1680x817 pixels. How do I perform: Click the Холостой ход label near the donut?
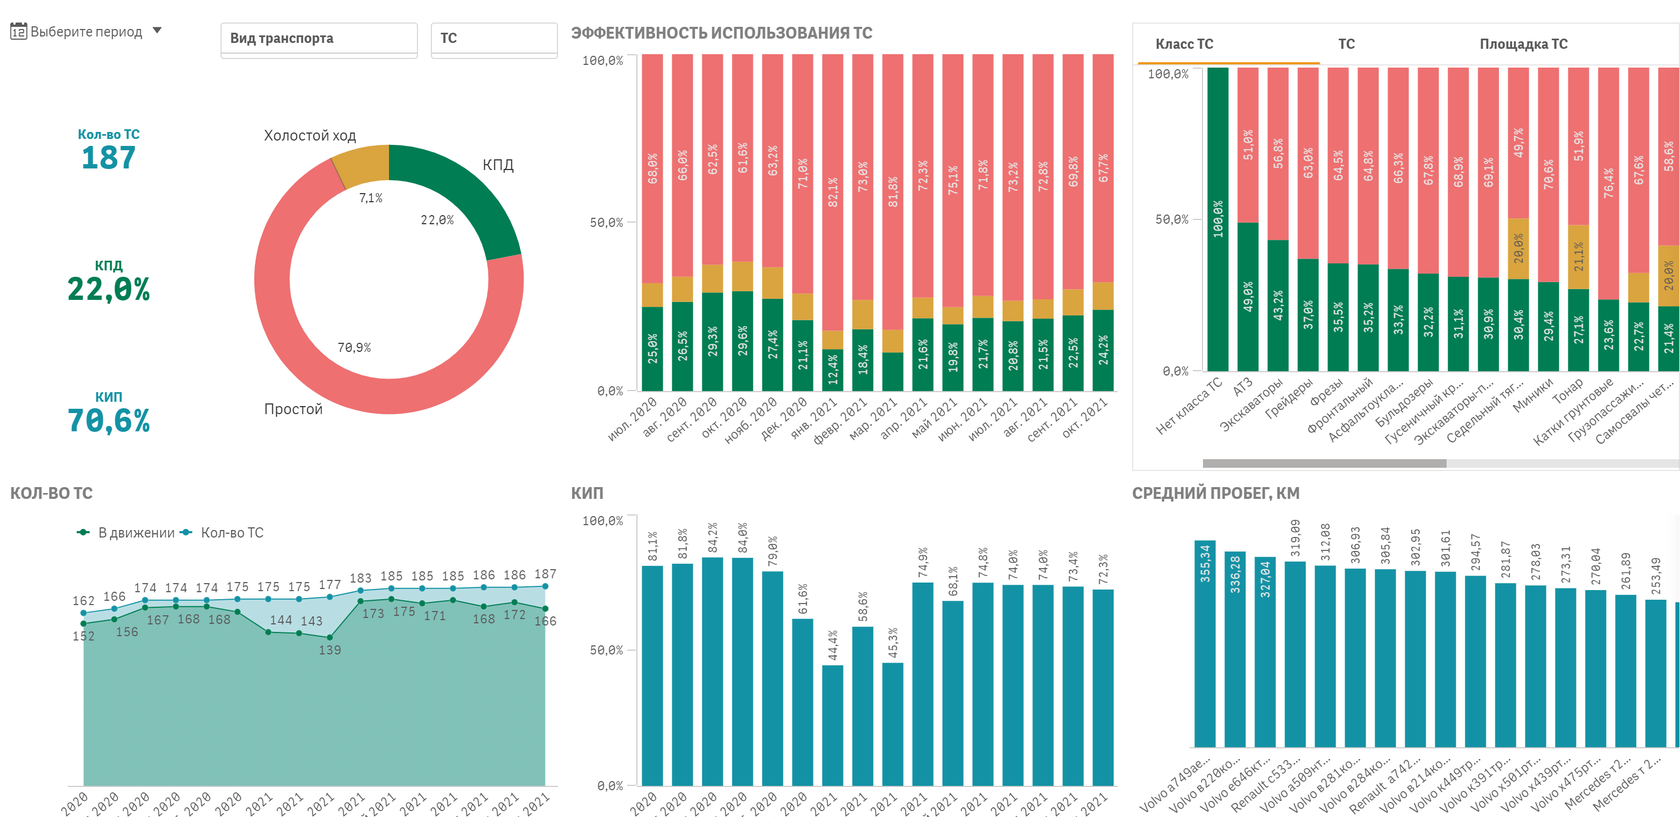(310, 136)
